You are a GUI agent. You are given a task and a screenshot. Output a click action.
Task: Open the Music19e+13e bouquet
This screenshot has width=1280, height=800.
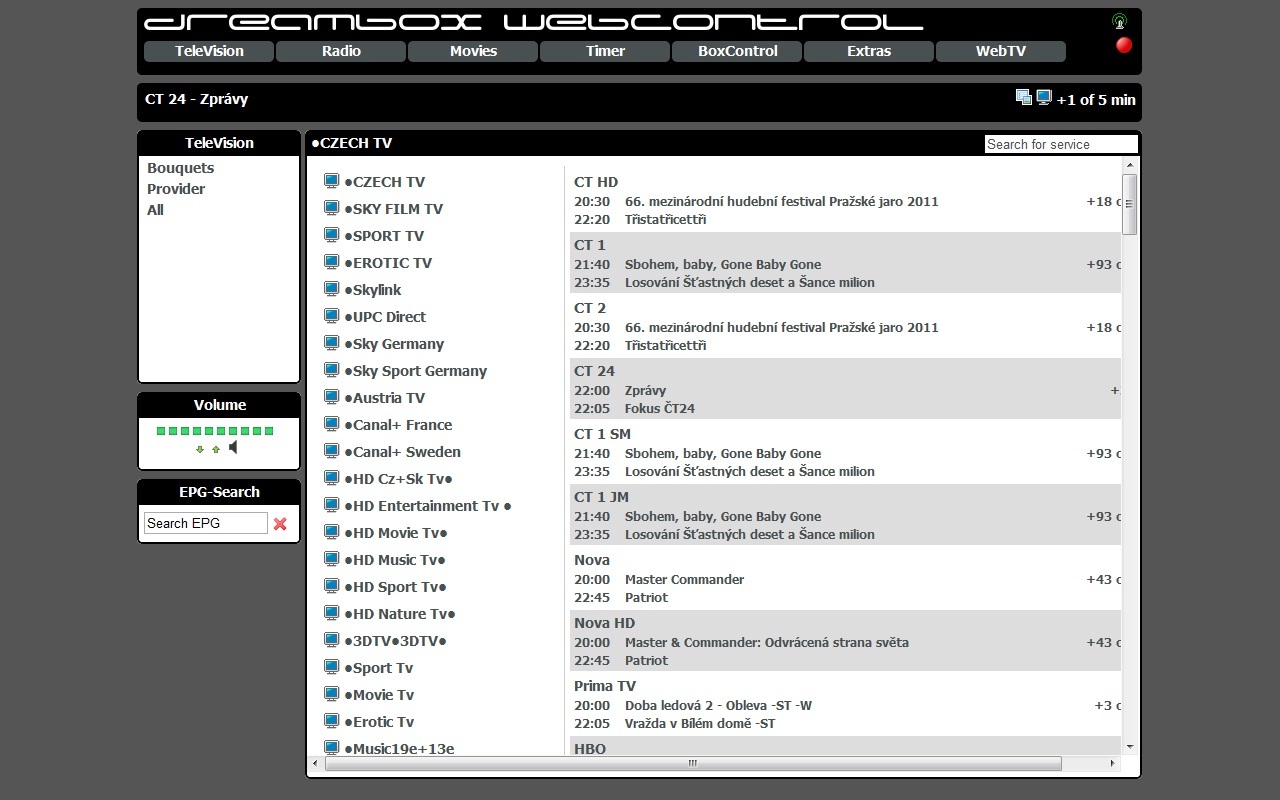tap(399, 748)
